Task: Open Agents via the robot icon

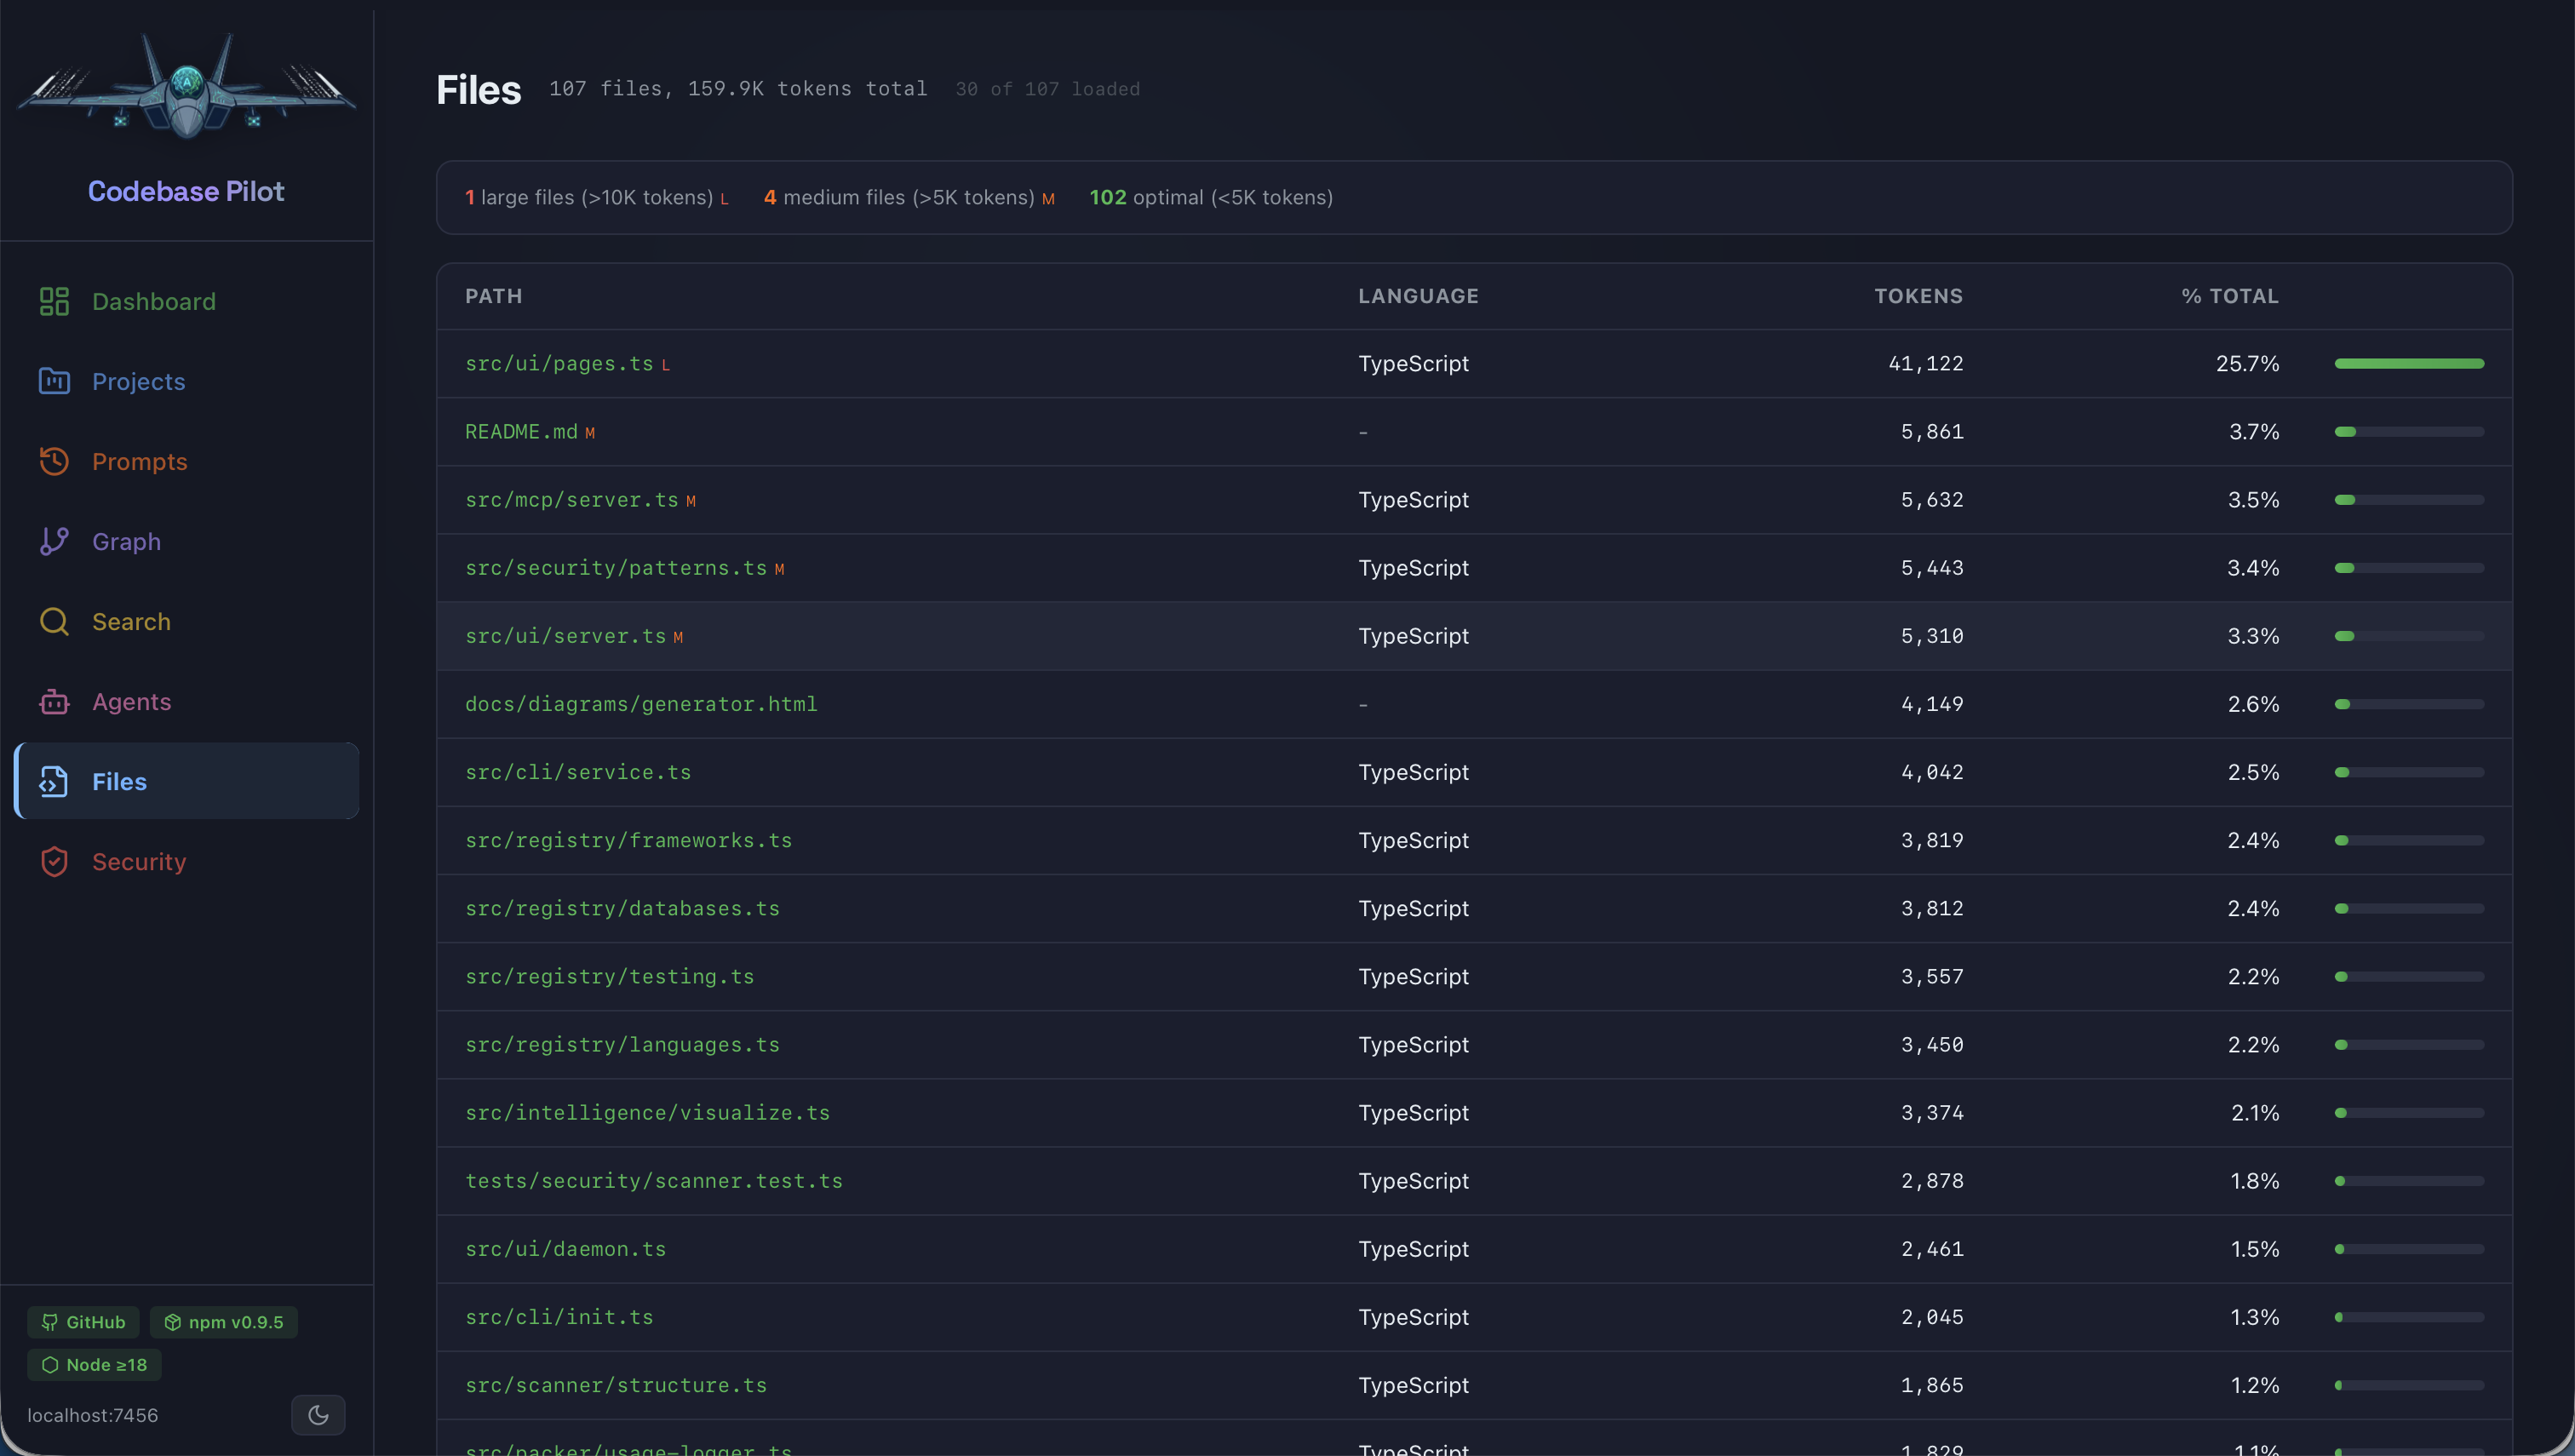Action: 54,701
